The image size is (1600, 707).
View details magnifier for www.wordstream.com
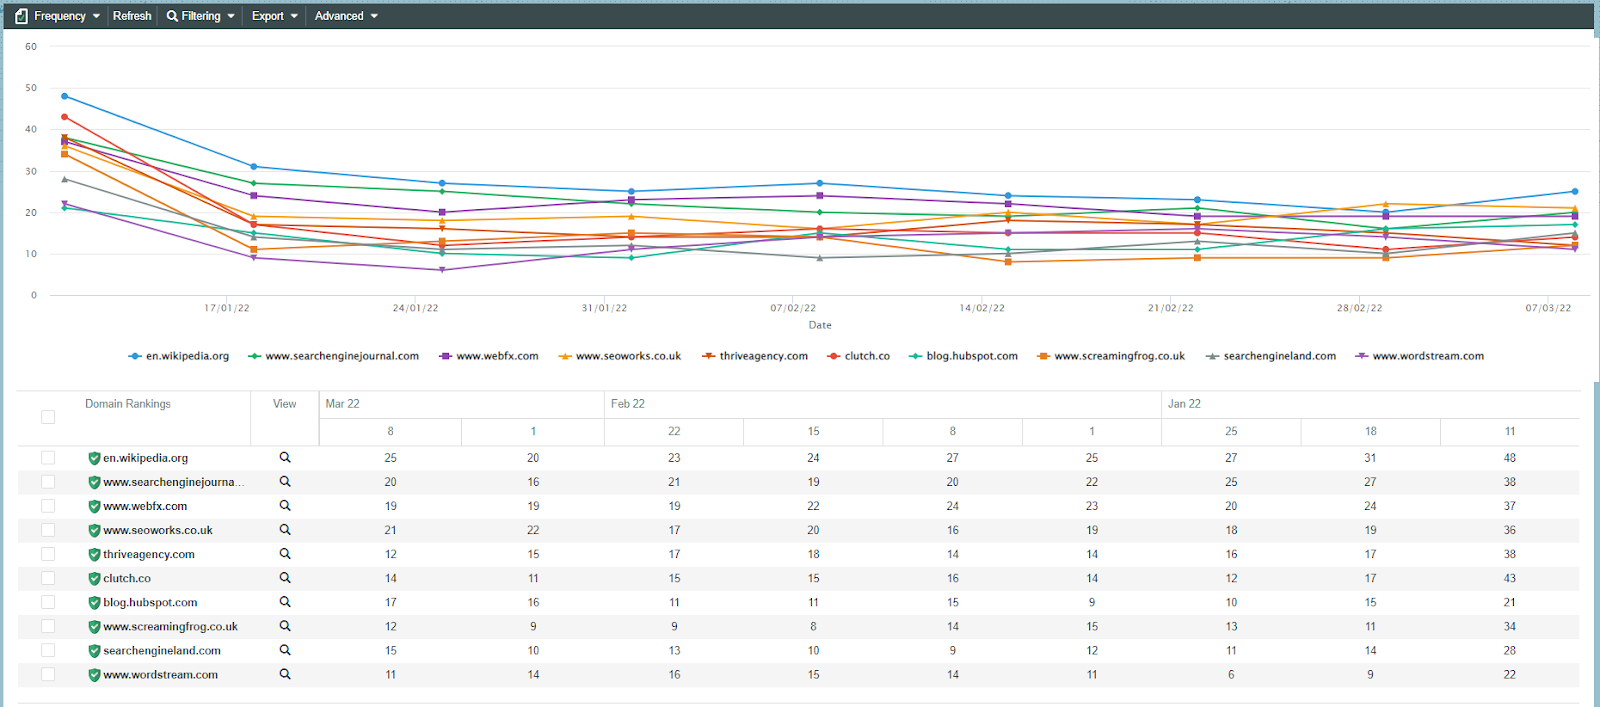pos(285,674)
